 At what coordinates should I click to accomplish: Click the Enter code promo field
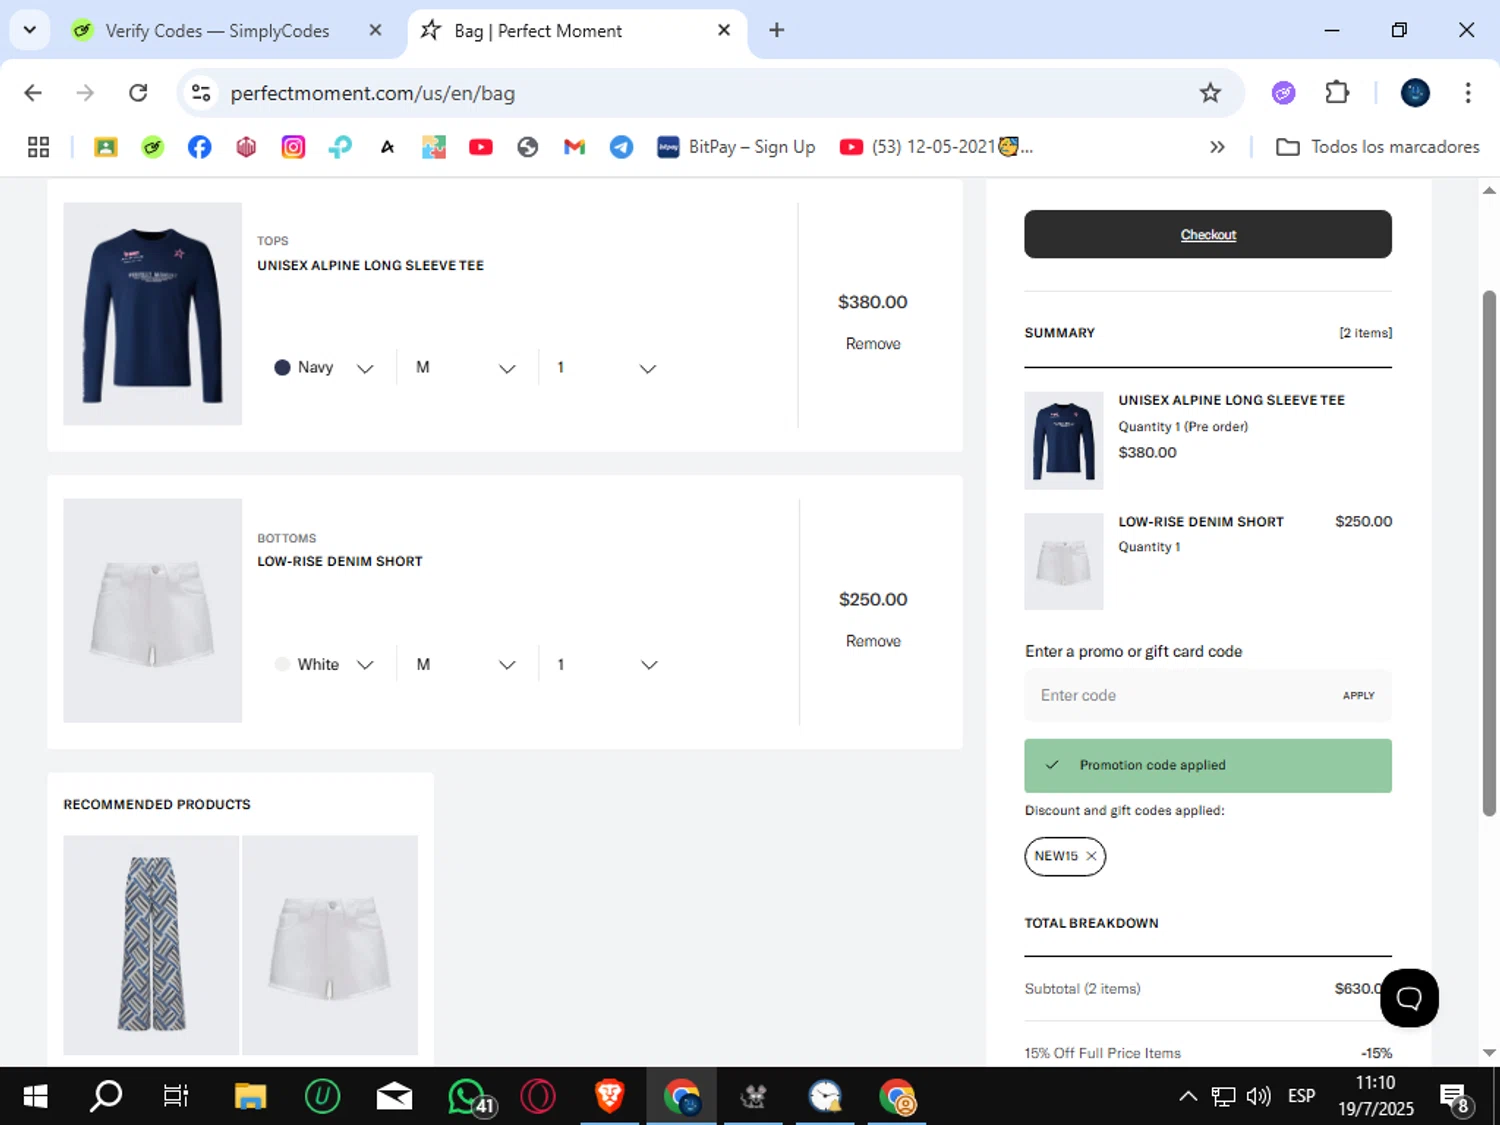1180,695
